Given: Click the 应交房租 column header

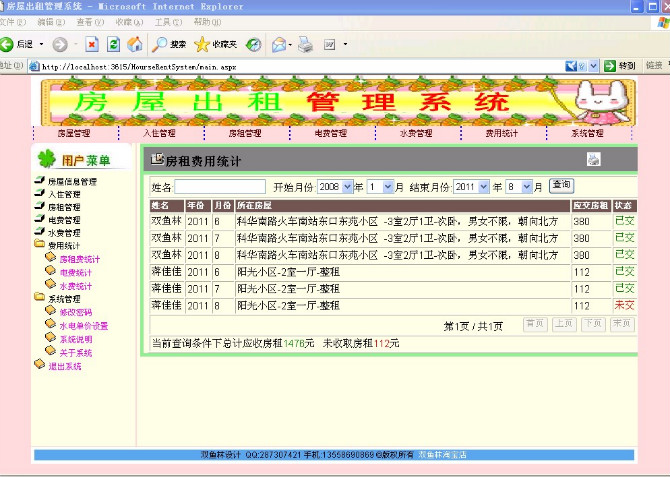Looking at the screenshot, I should coord(591,206).
